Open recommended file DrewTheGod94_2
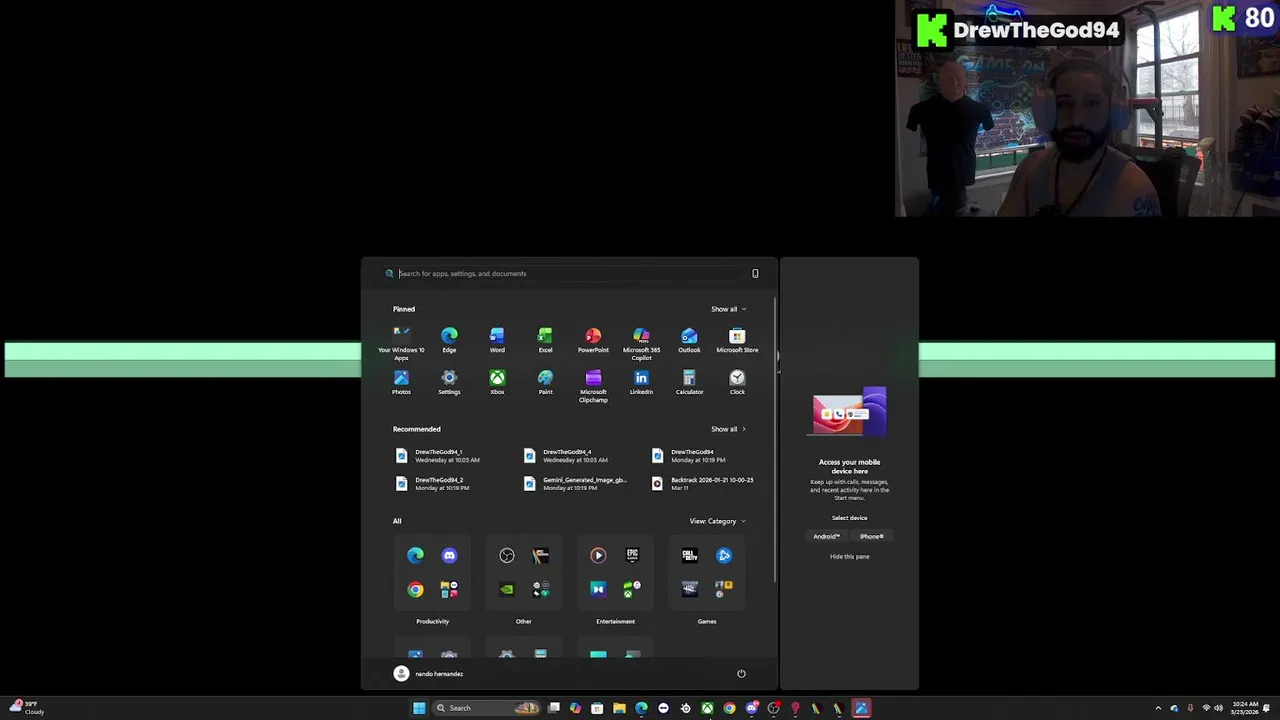 tap(434, 483)
